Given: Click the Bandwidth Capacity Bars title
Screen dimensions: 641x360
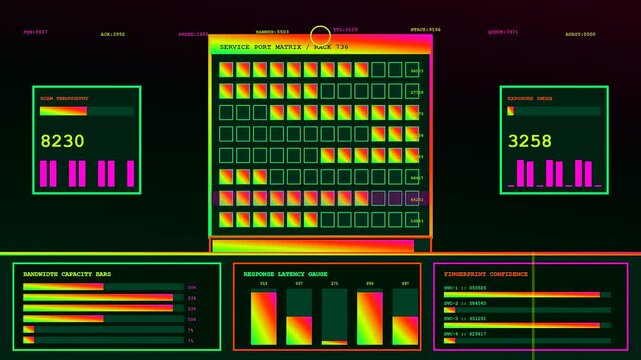Looking at the screenshot, I should tap(67, 274).
